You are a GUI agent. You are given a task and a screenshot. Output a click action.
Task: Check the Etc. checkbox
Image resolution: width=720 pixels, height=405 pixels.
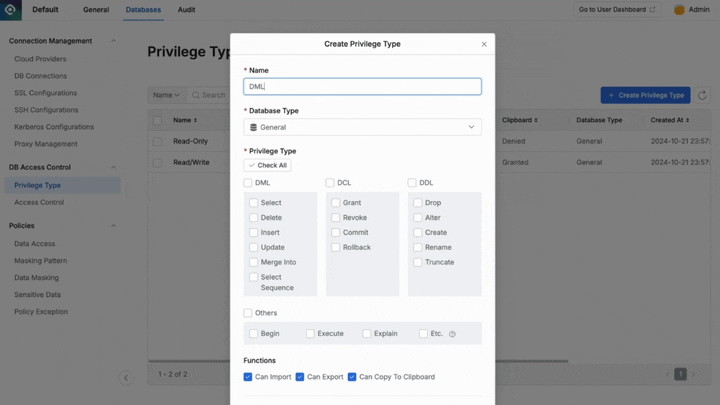click(x=423, y=333)
